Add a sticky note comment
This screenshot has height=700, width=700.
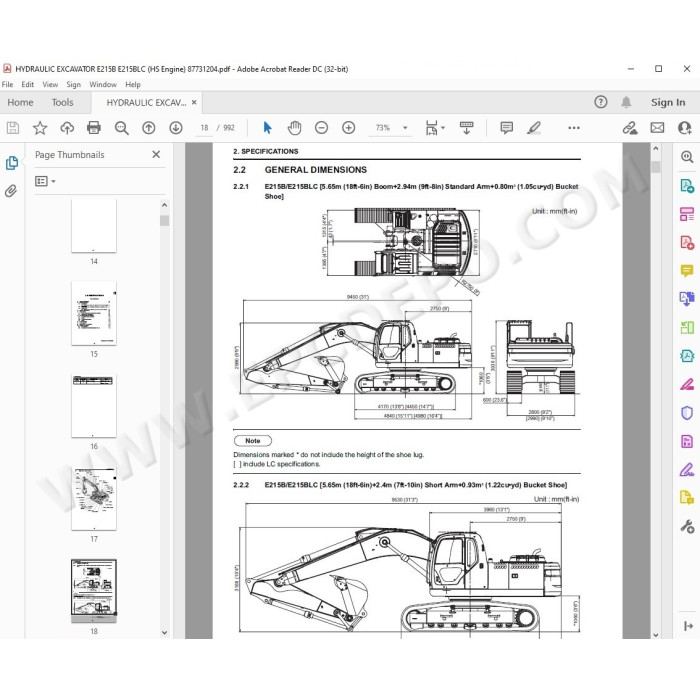(507, 128)
